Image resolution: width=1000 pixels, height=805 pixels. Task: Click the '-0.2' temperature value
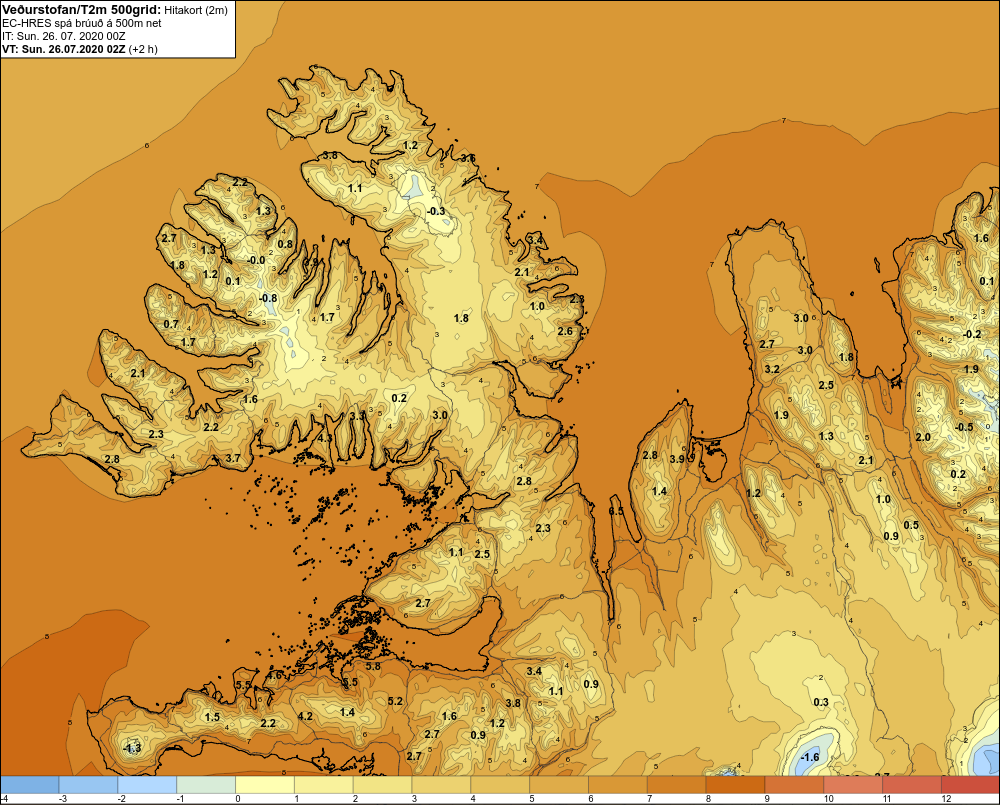click(x=971, y=334)
